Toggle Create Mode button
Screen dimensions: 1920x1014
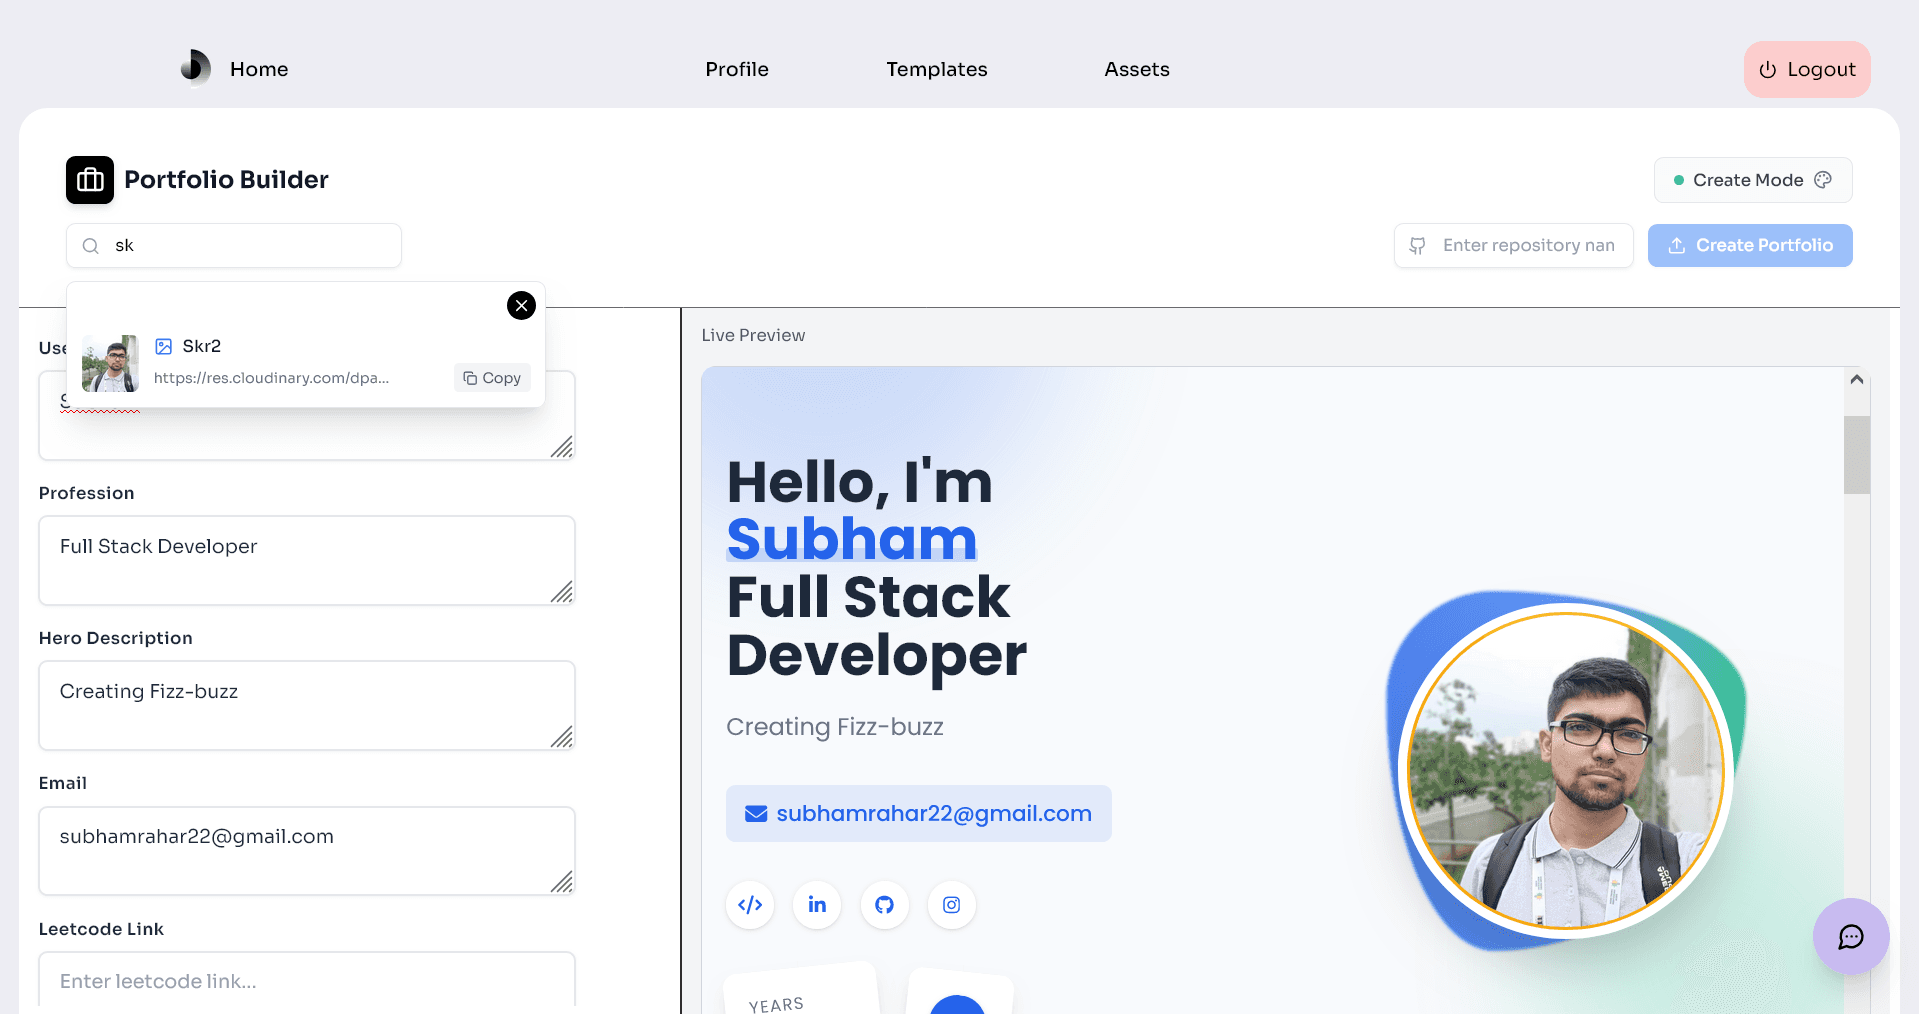pos(1752,180)
